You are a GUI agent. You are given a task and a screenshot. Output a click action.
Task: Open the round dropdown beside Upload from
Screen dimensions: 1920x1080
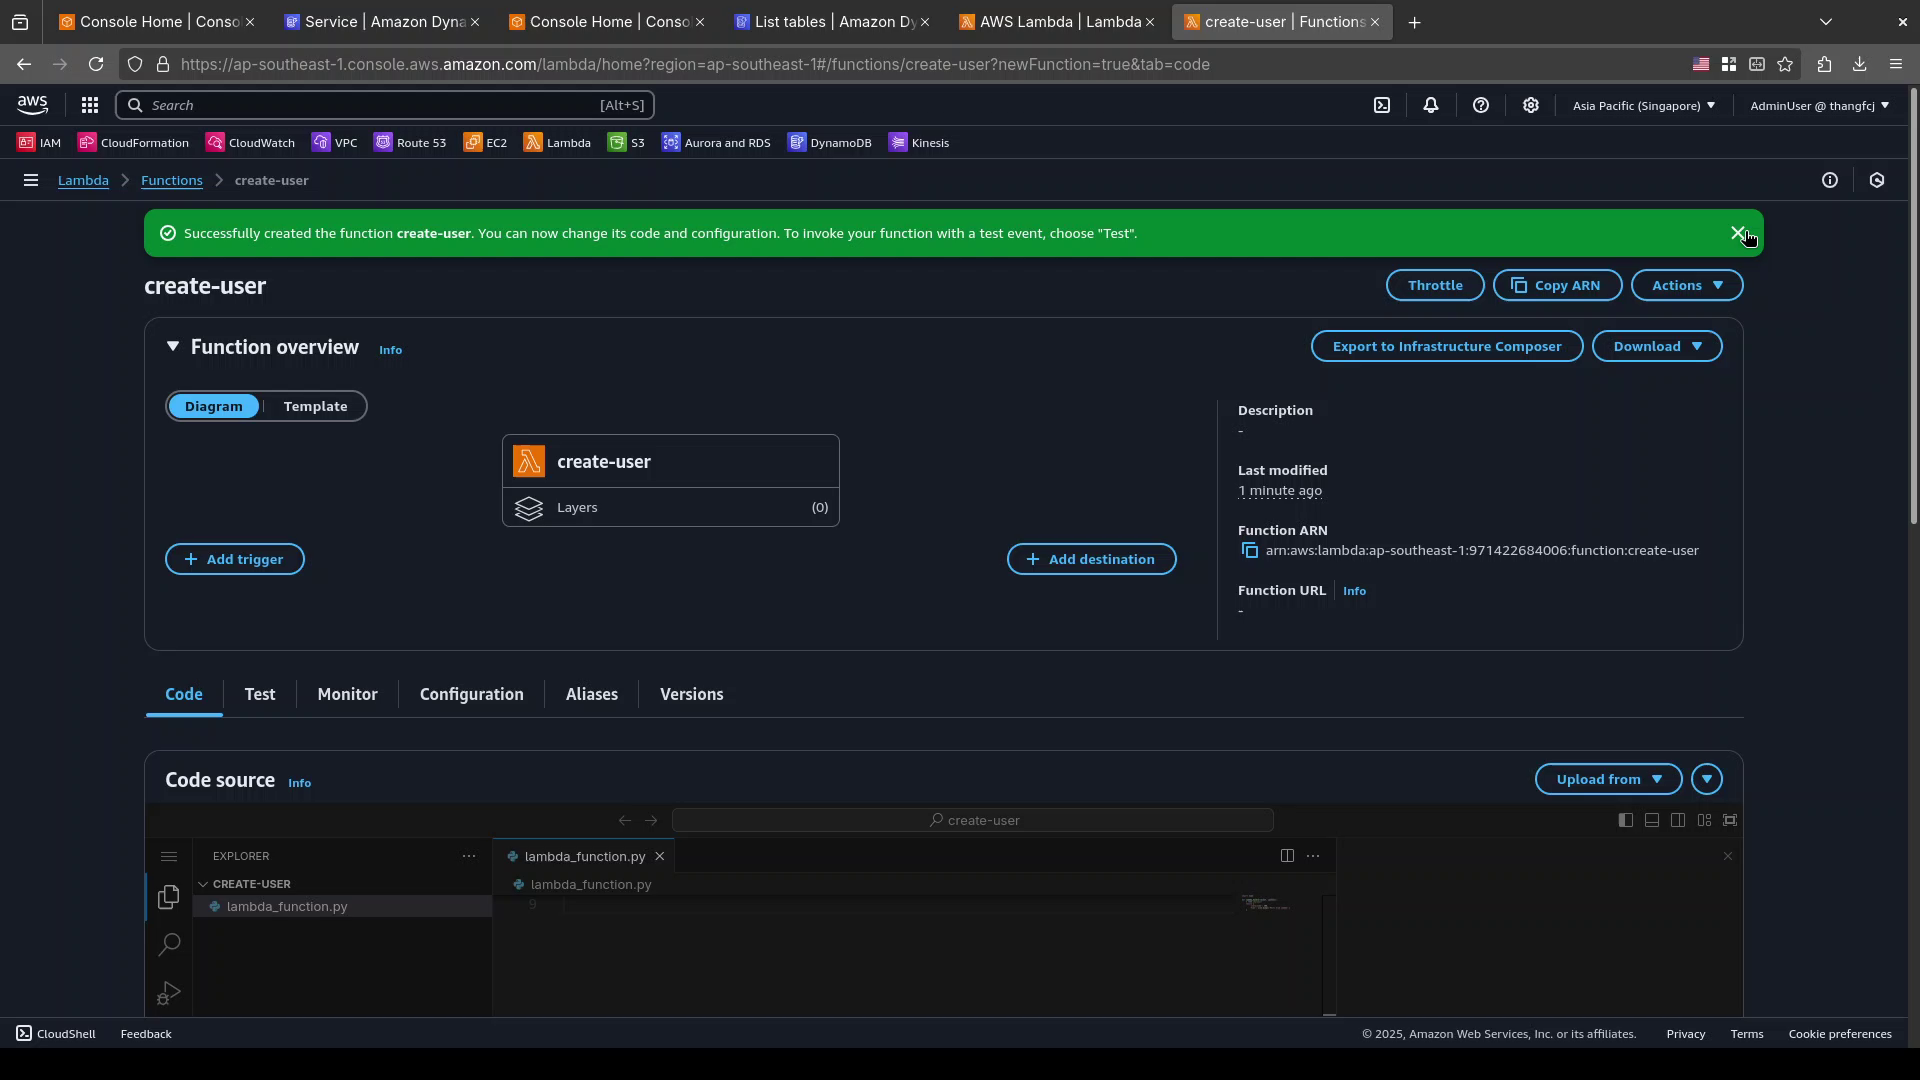pyautogui.click(x=1707, y=780)
